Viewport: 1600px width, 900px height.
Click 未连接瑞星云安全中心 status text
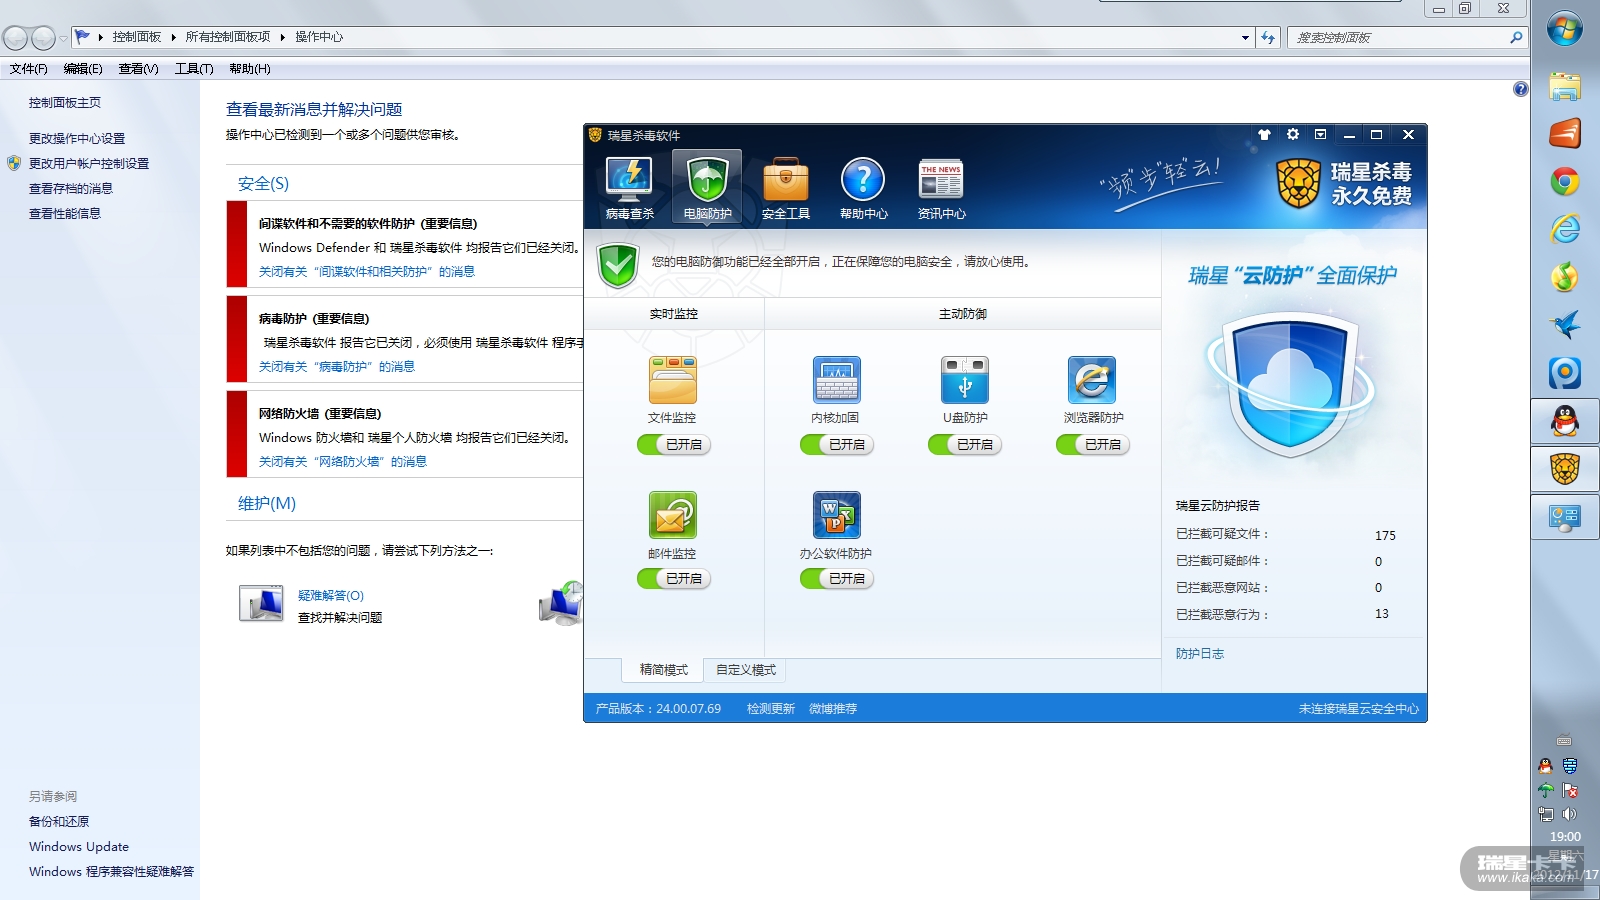[x=1358, y=708]
